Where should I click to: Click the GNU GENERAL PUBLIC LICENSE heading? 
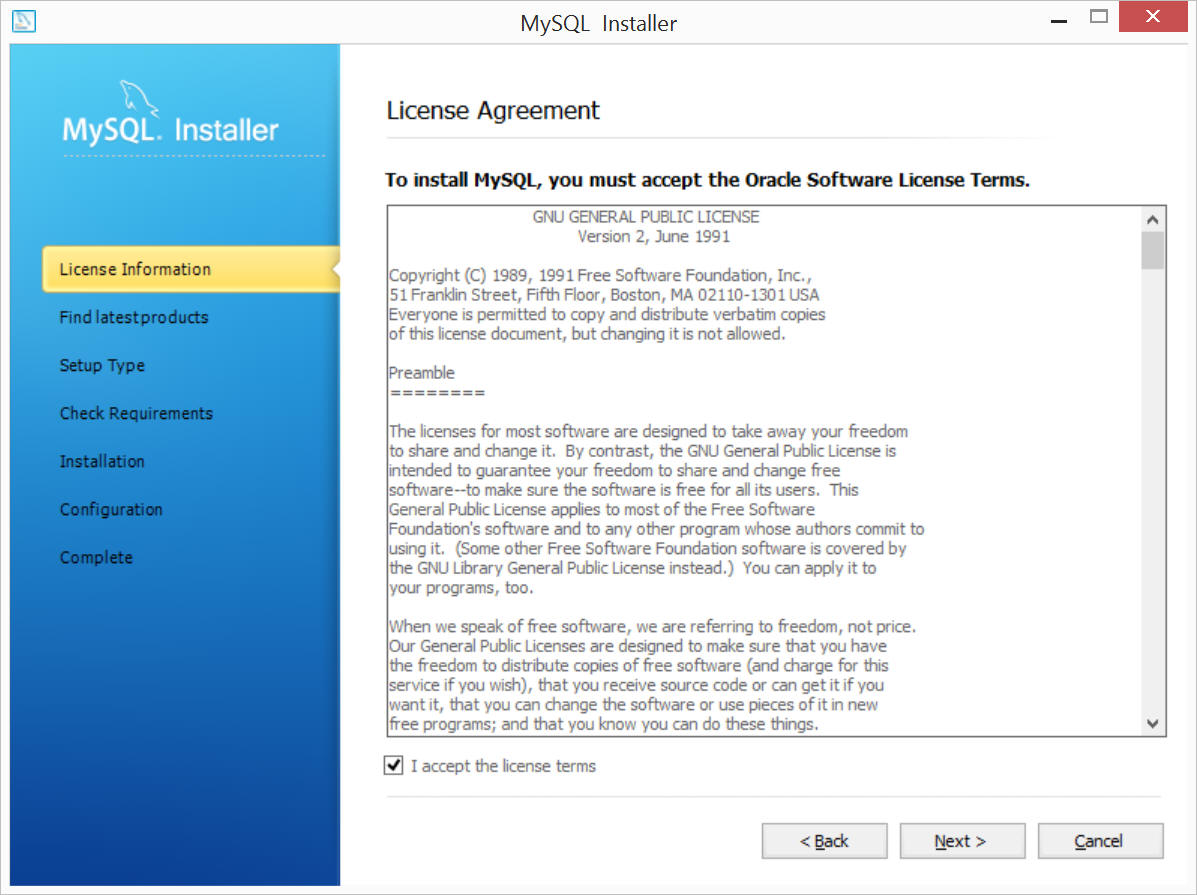tap(646, 217)
